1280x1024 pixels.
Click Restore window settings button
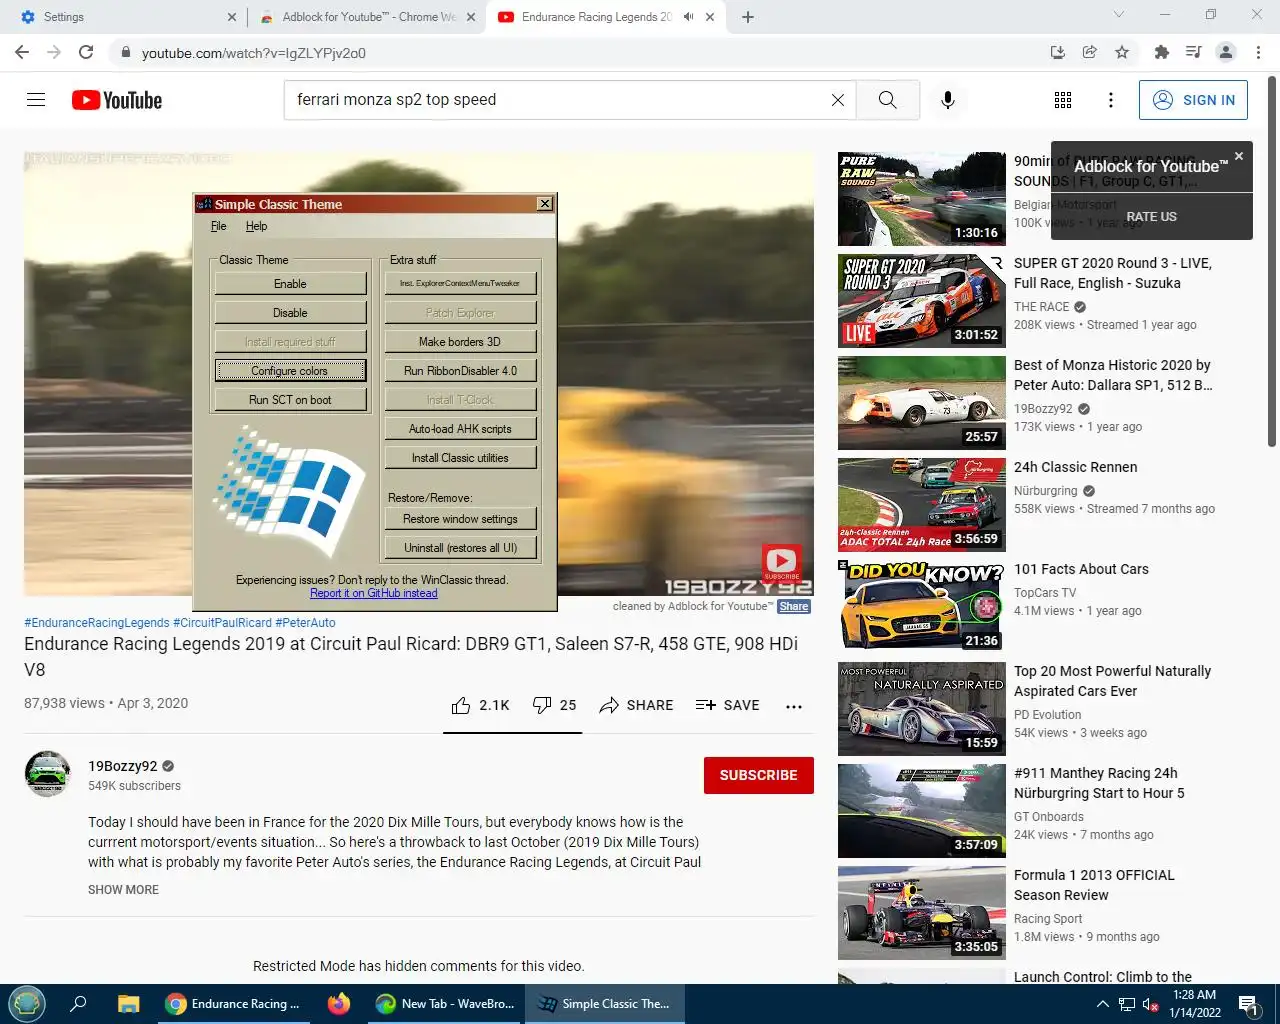pos(460,519)
